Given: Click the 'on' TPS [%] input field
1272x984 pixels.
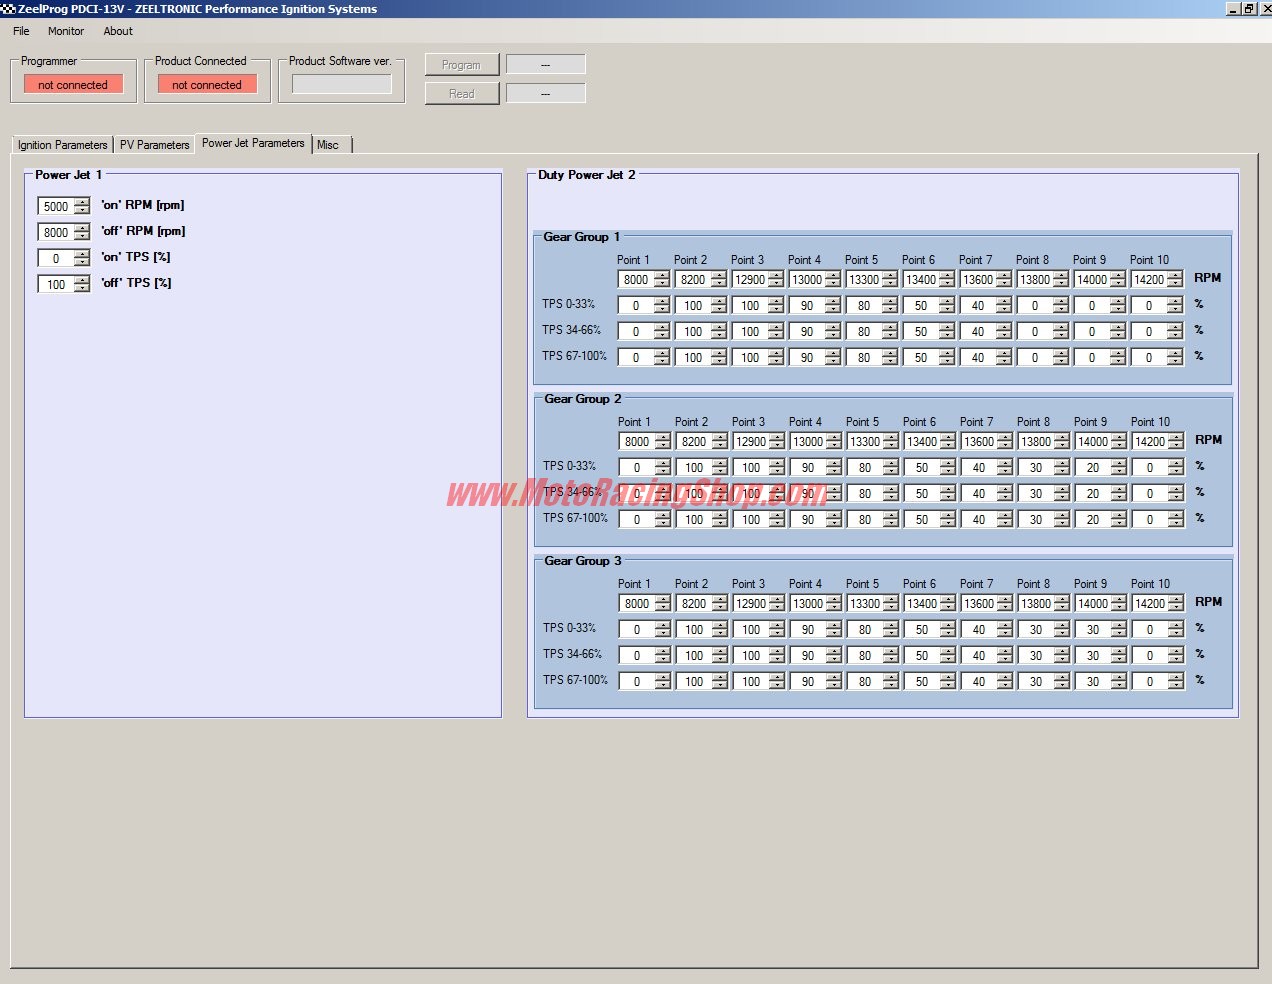Looking at the screenshot, I should coord(55,259).
